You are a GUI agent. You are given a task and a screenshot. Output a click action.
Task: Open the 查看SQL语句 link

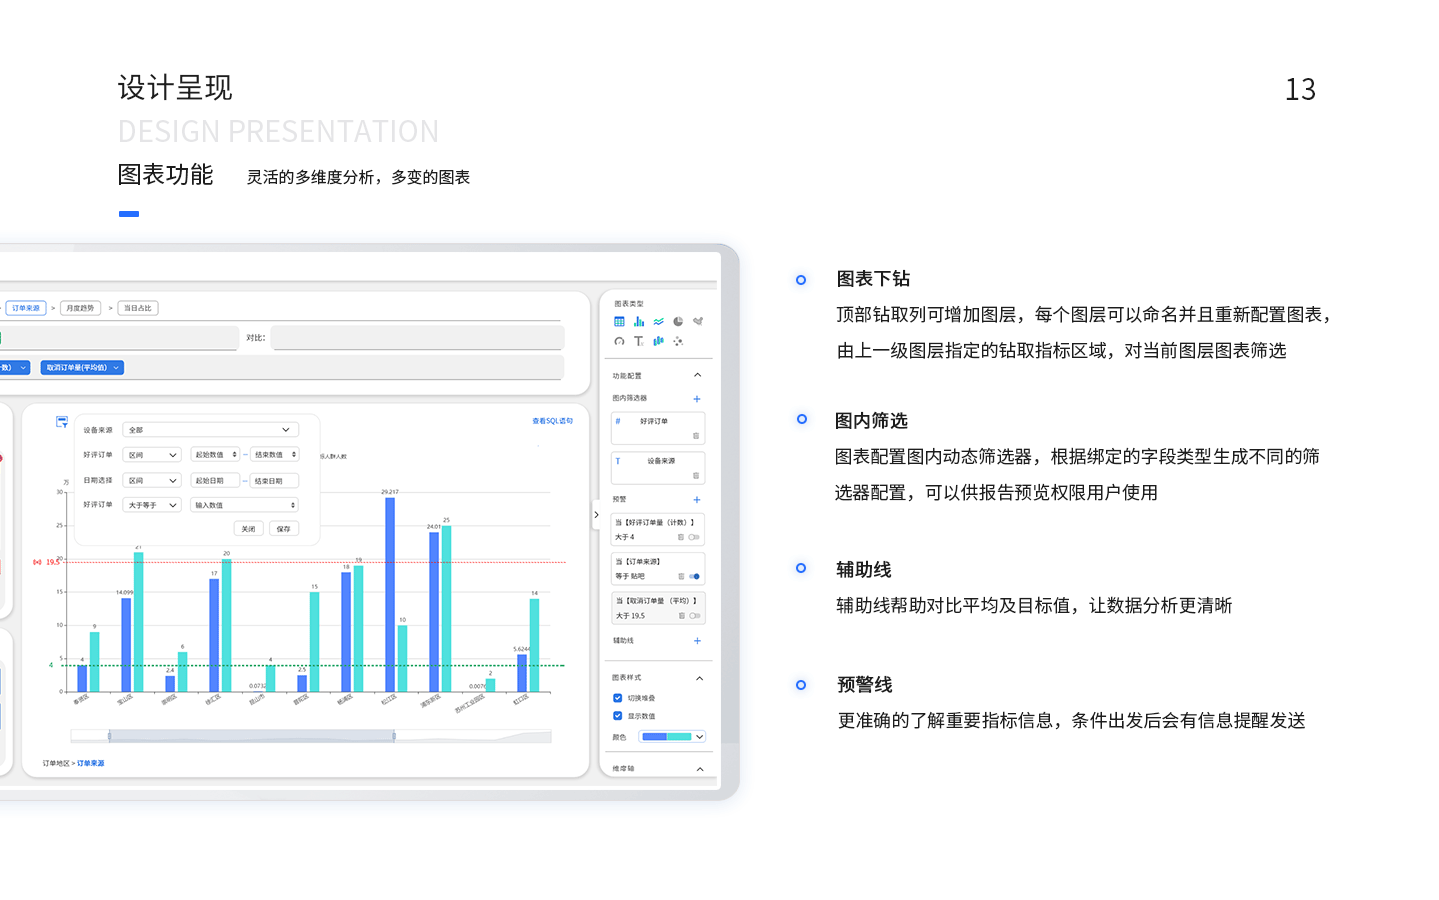(552, 421)
